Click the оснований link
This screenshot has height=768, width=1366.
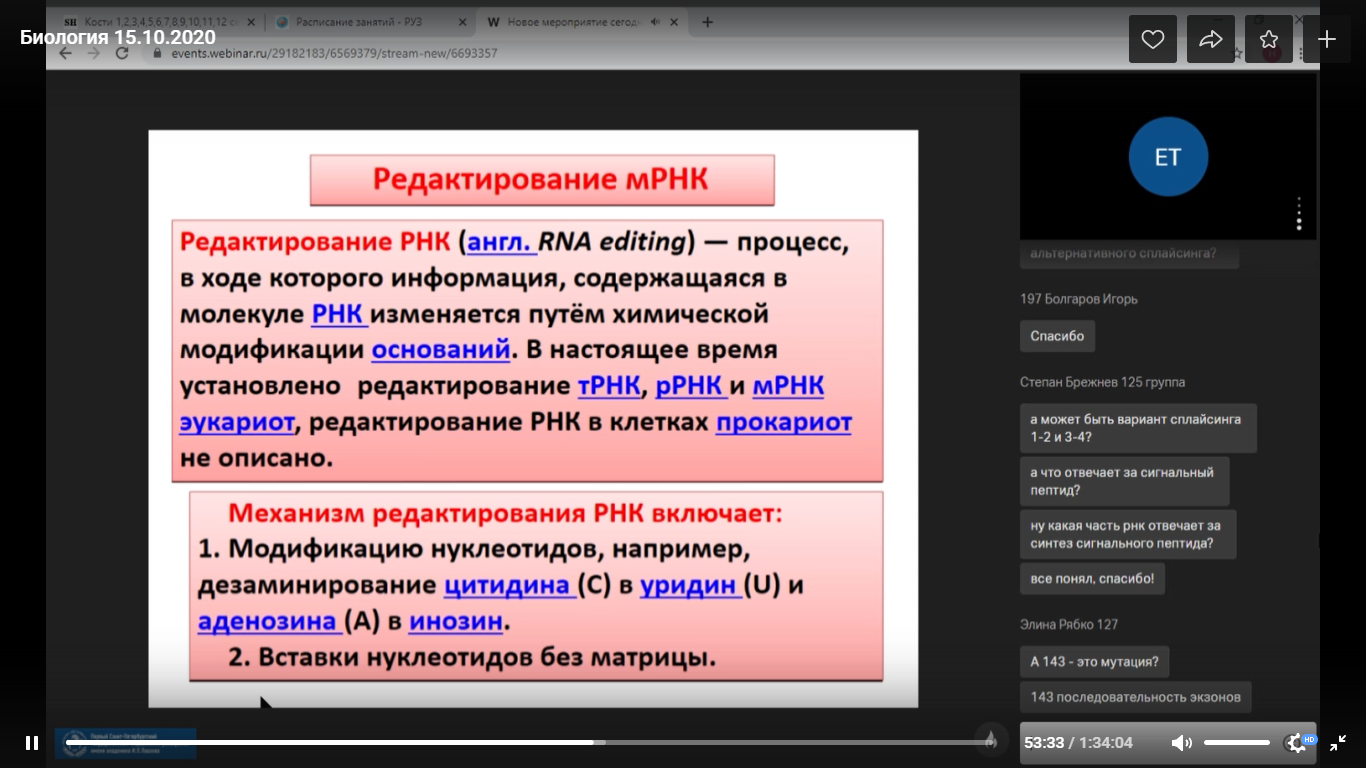tap(441, 351)
